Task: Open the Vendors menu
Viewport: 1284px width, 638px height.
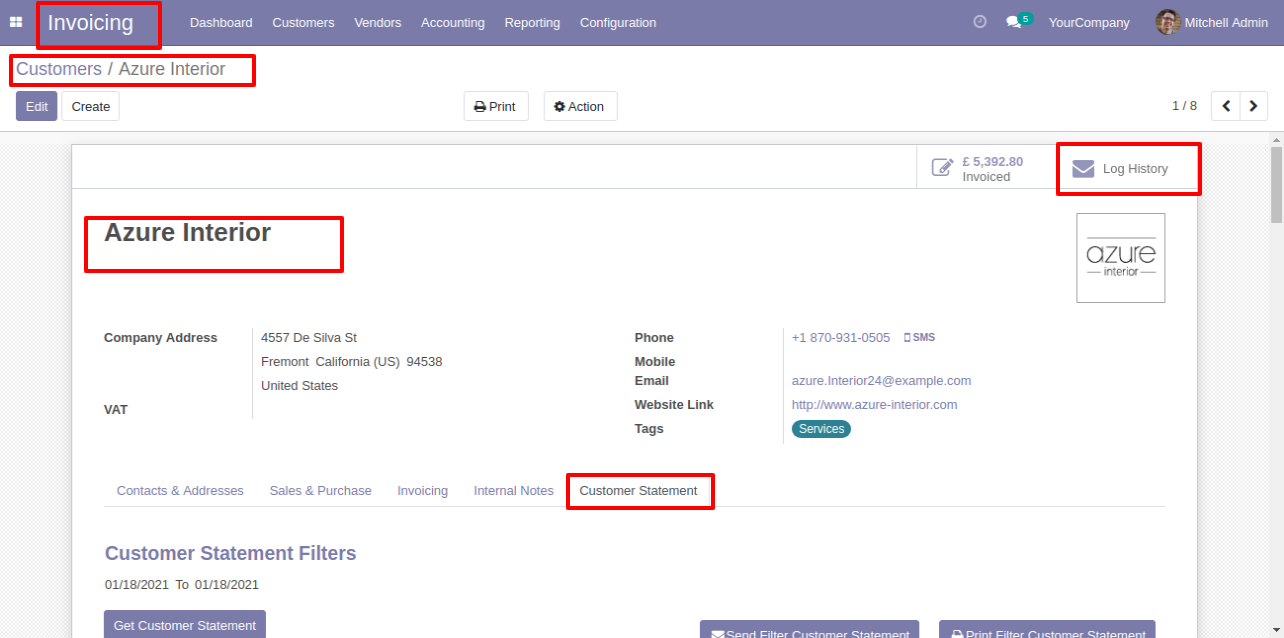Action: point(378,22)
